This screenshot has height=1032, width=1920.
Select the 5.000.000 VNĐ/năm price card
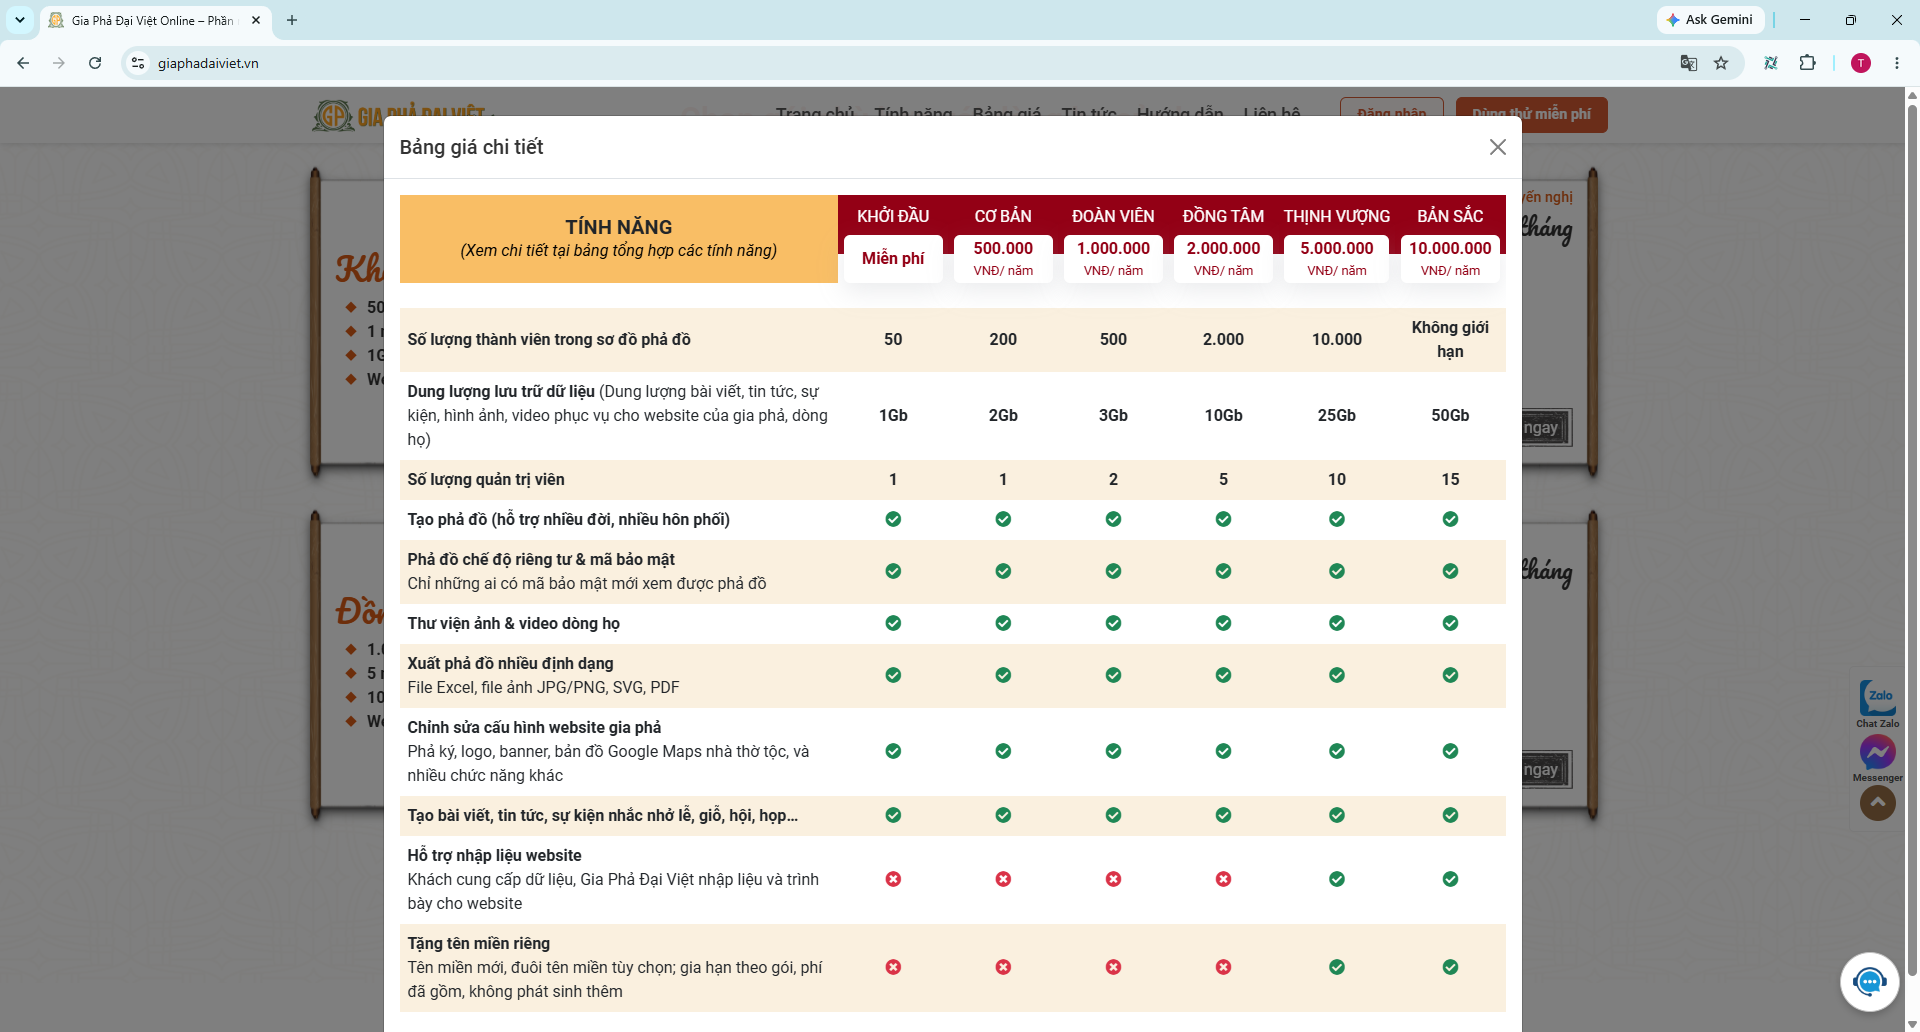click(1337, 258)
